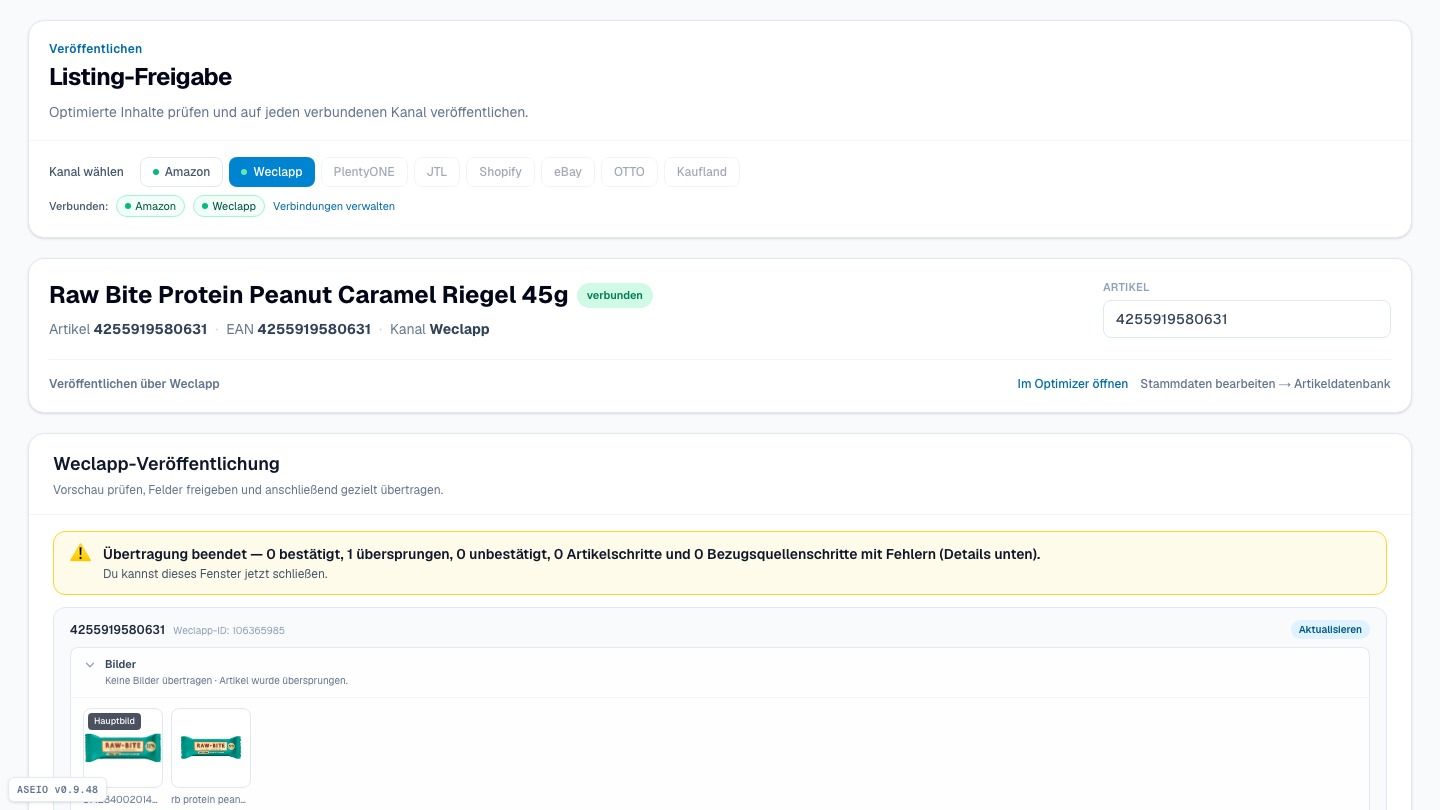The width and height of the screenshot is (1440, 810).
Task: Click the Weclapp-ID: 106365985 text
Action: point(229,631)
